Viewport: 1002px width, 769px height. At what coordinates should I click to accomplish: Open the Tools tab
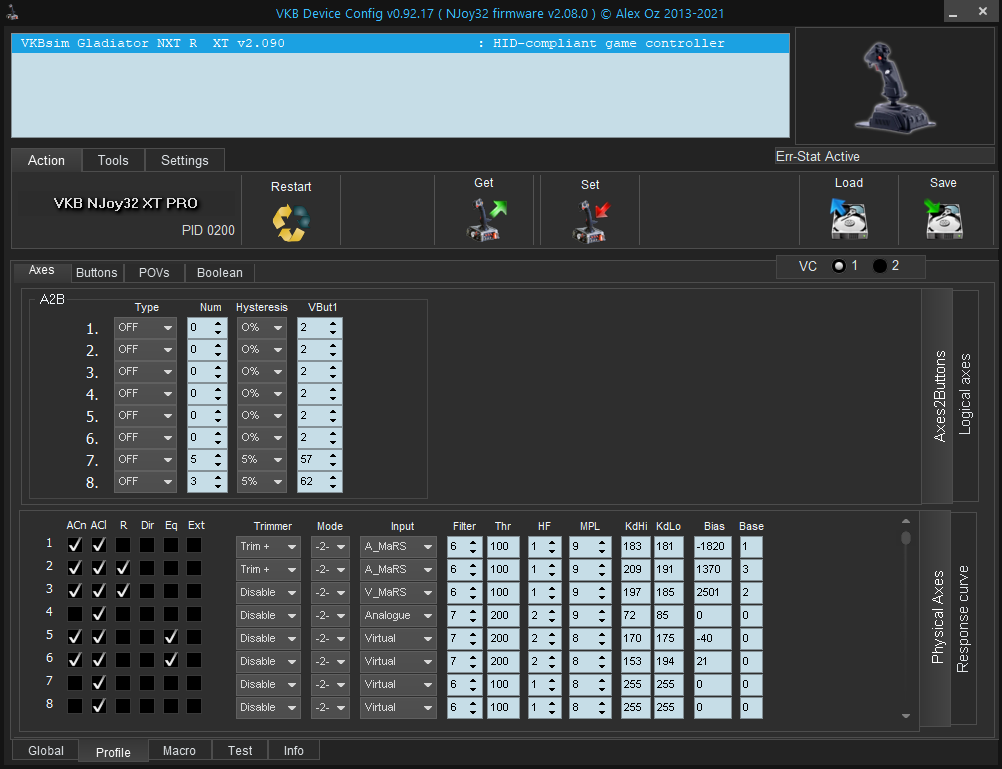[x=113, y=160]
